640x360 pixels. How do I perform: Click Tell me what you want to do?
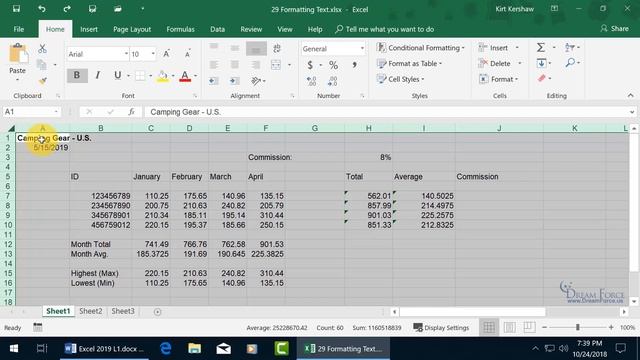pyautogui.click(x=384, y=29)
